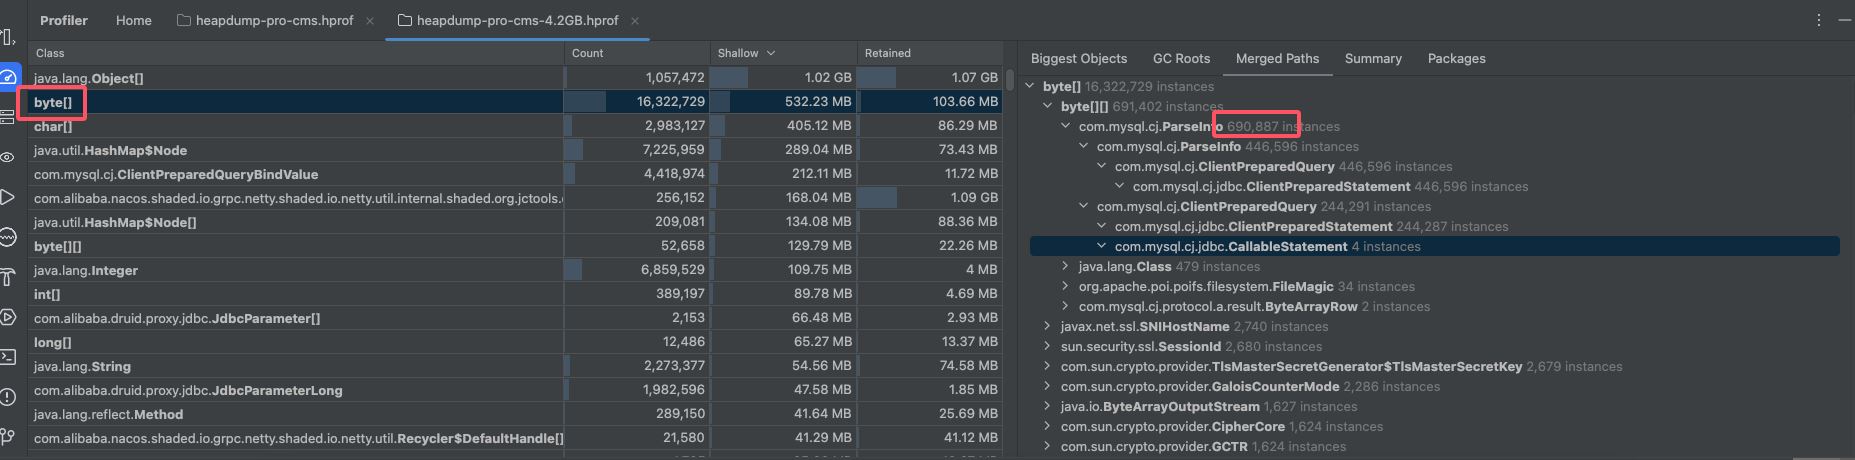Expand ByteArrayRow 2 instances node
Viewport: 1855px width, 460px height.
[x=1066, y=307]
